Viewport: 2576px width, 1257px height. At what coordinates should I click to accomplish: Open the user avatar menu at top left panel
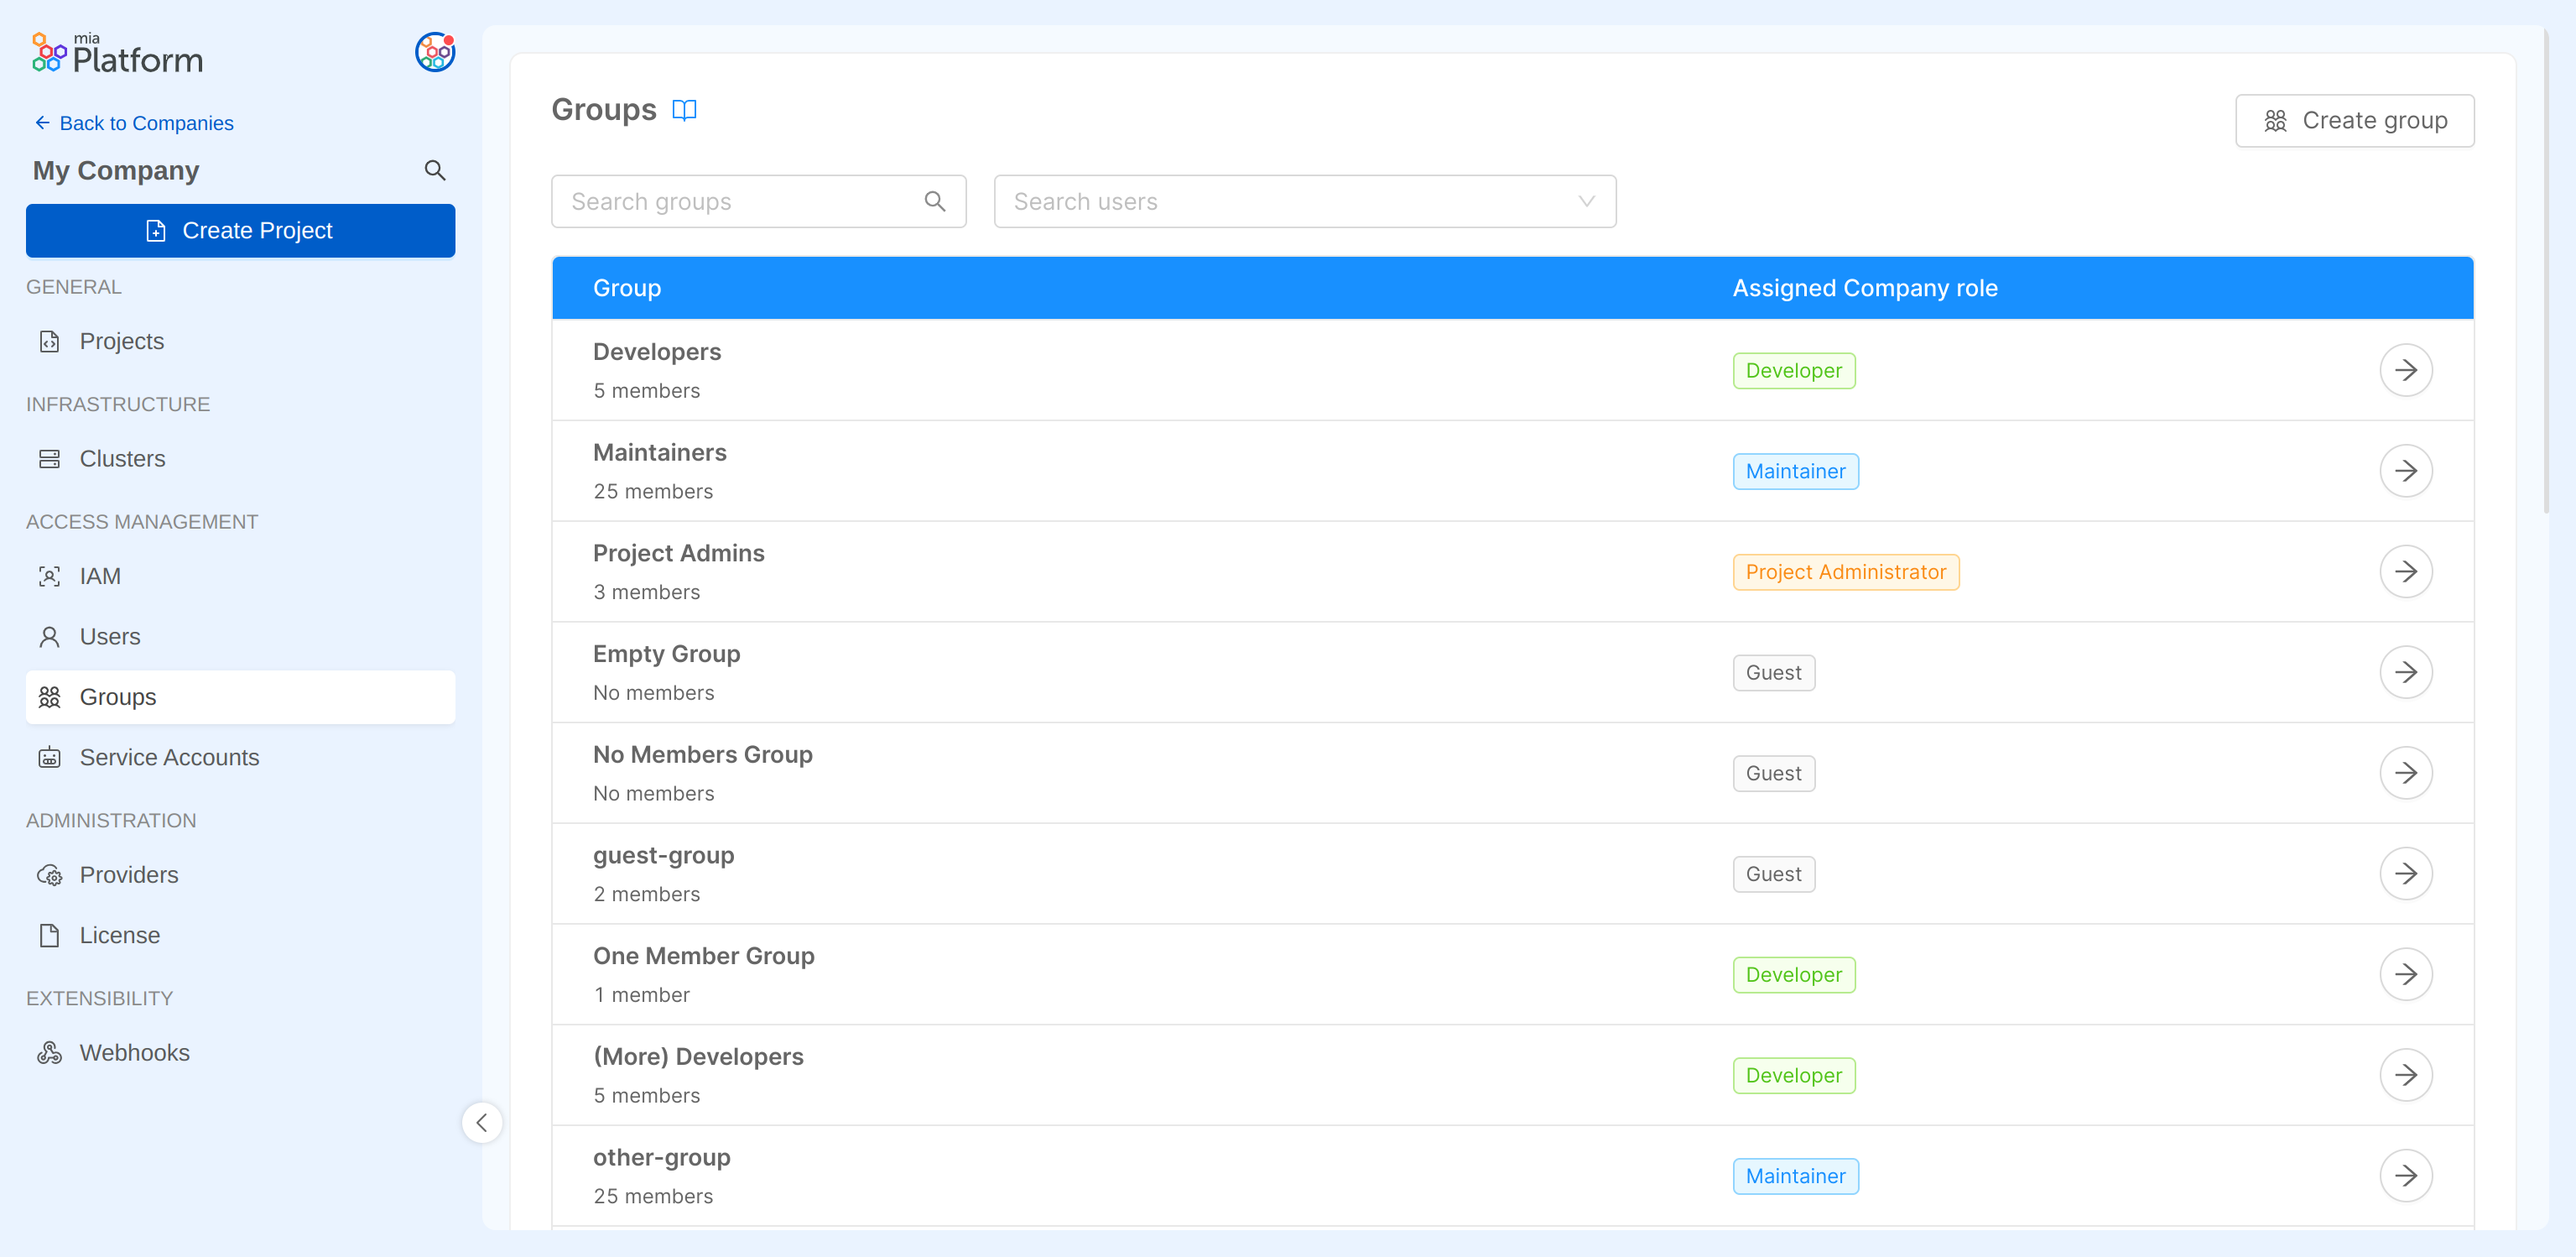point(434,53)
